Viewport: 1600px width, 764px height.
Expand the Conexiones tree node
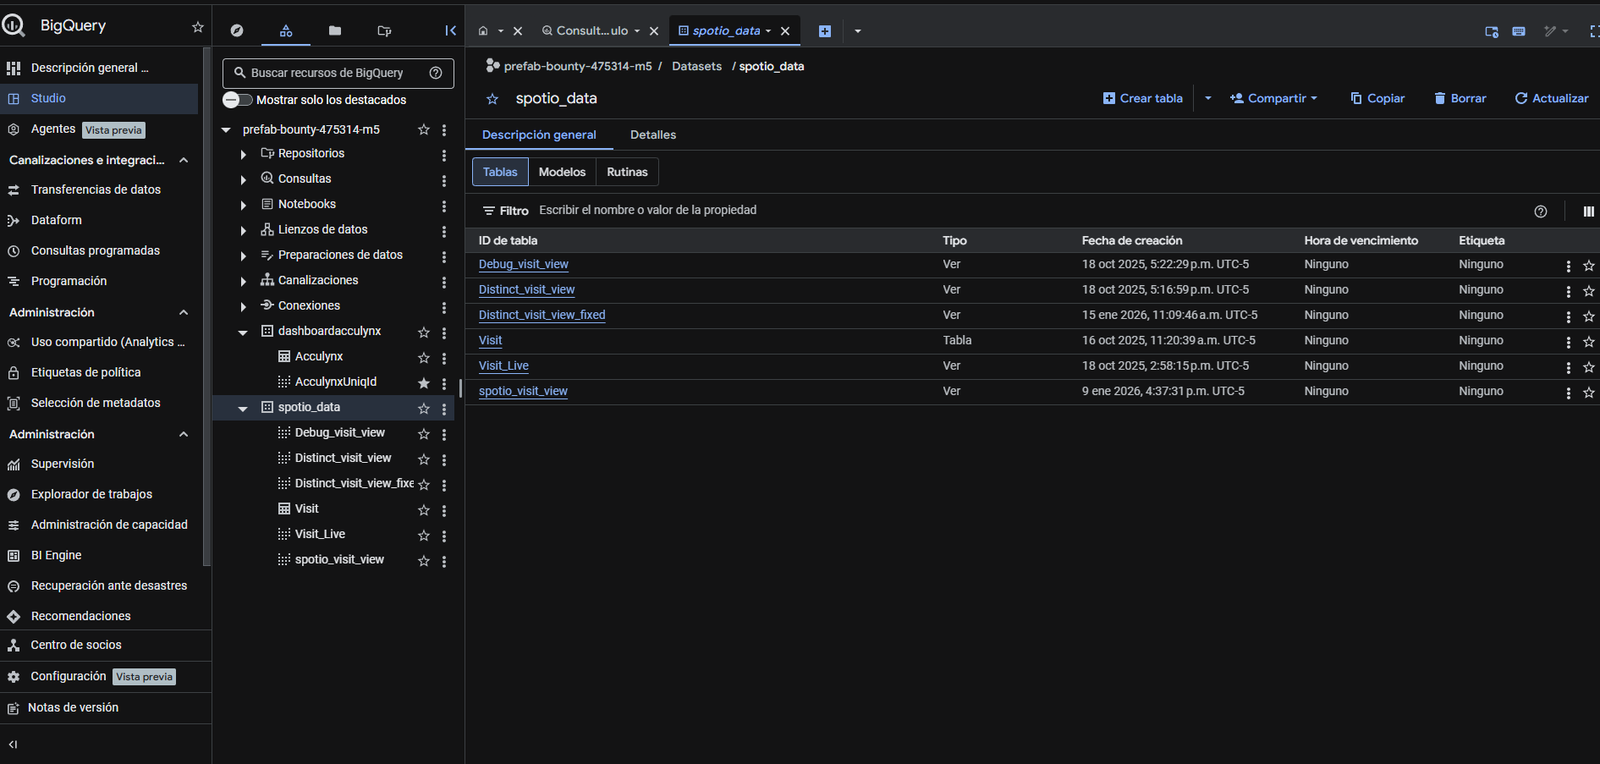(243, 307)
